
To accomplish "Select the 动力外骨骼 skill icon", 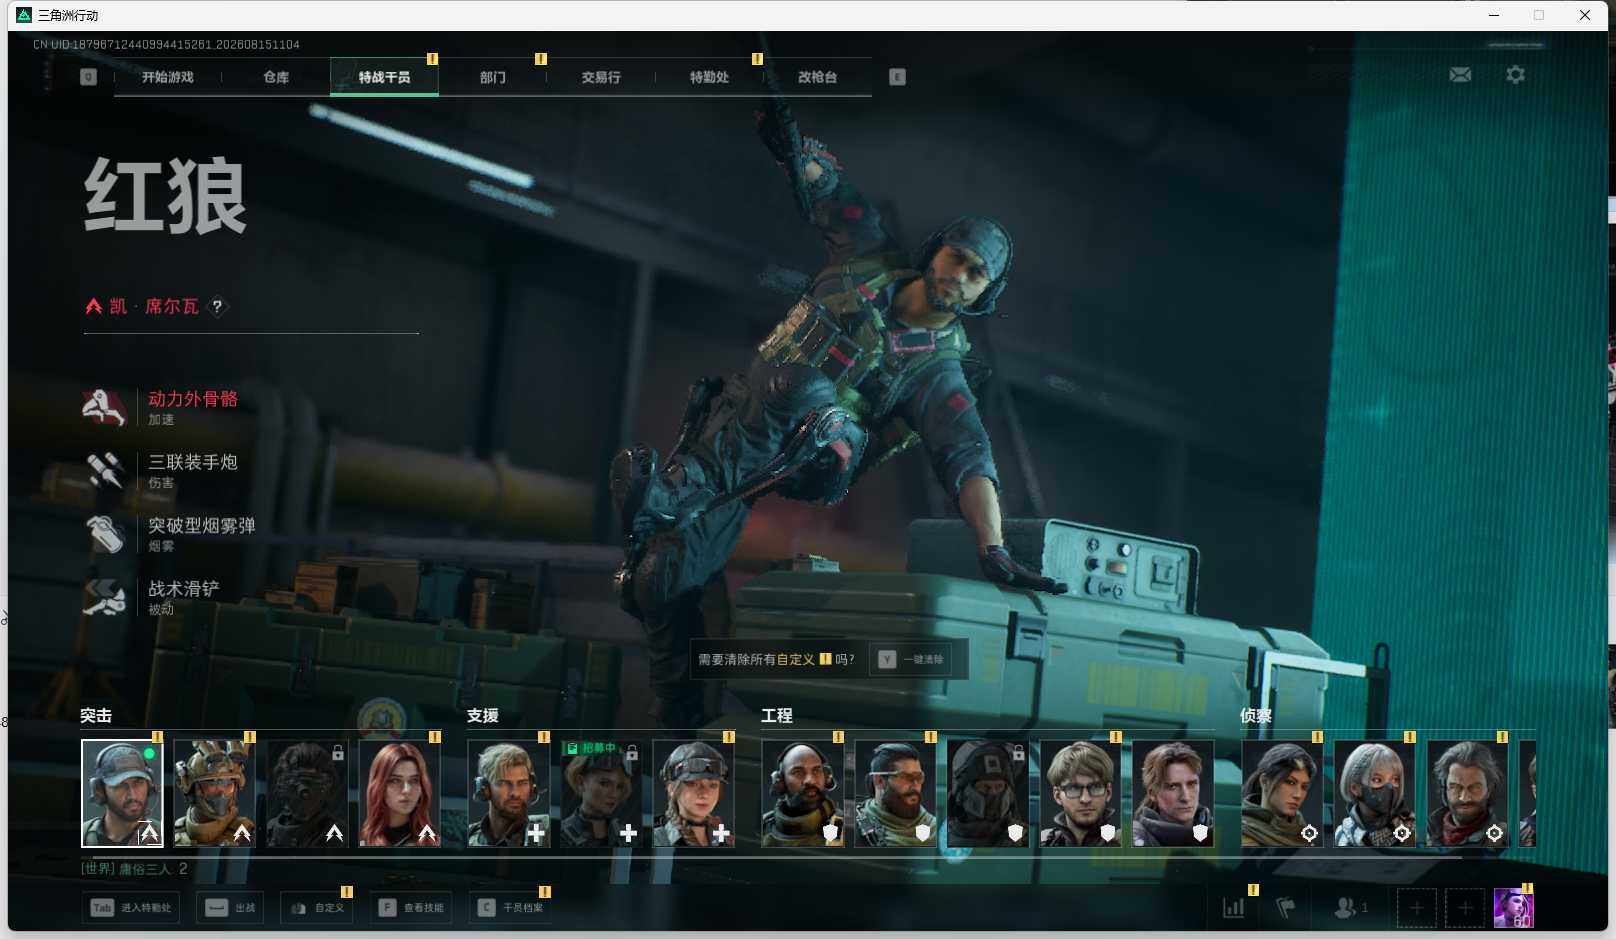I will (x=104, y=407).
